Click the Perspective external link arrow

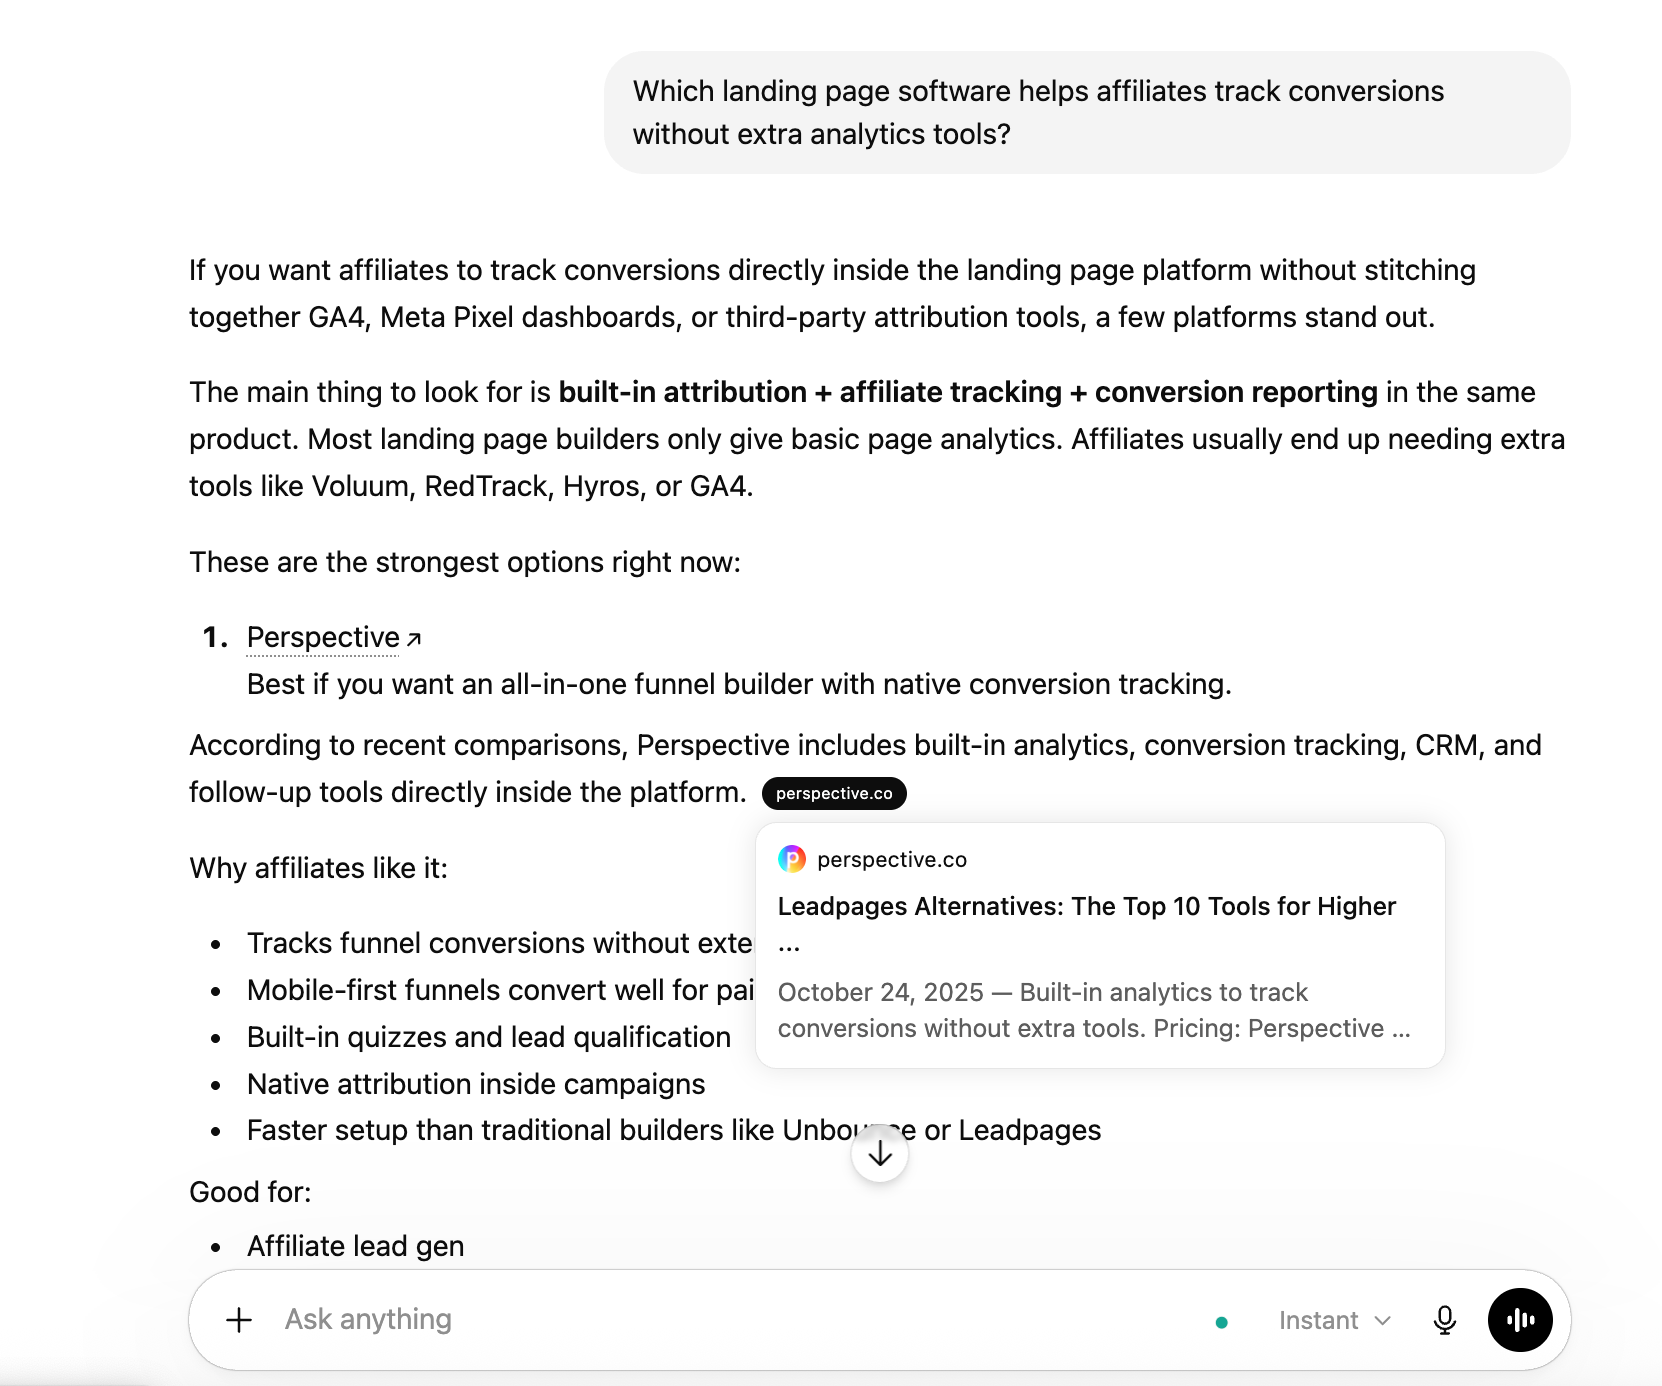coord(414,639)
